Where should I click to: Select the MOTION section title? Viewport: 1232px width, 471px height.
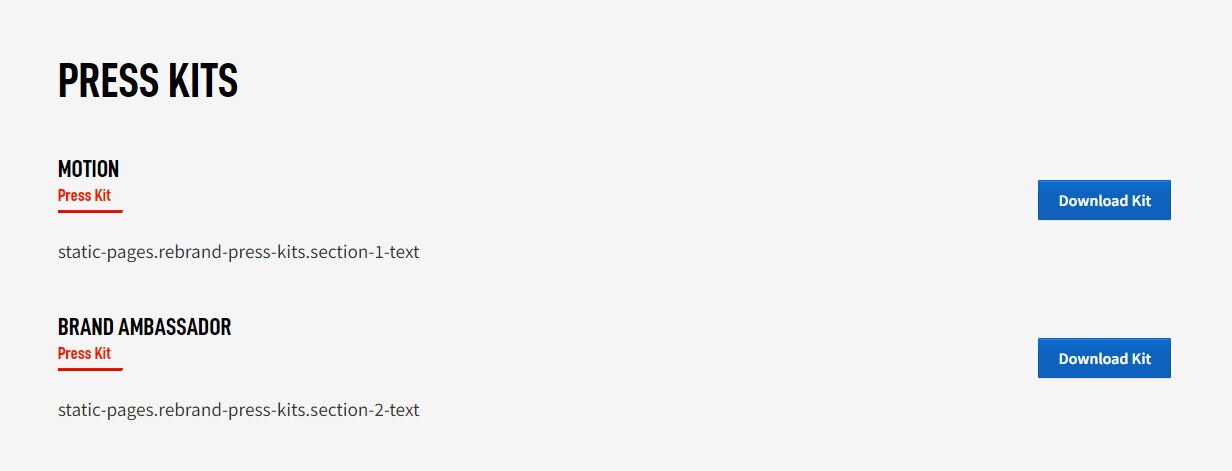88,169
